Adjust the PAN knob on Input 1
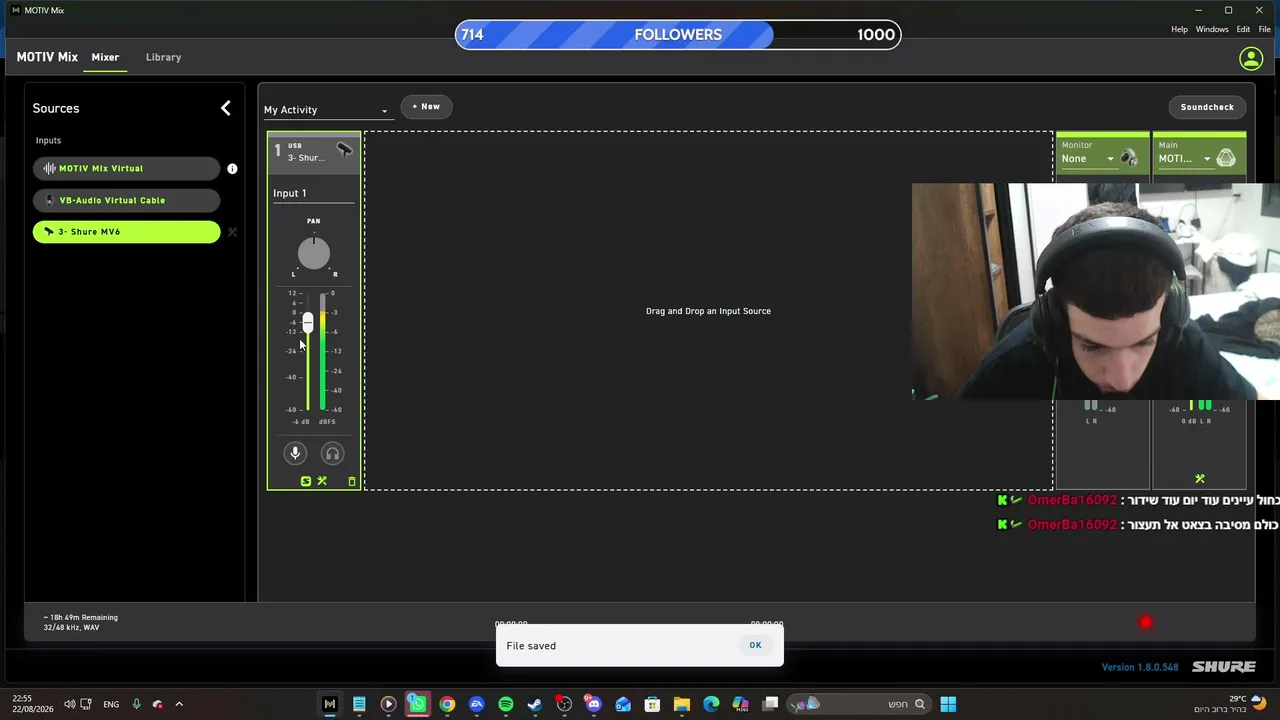1280x720 pixels. pos(313,254)
